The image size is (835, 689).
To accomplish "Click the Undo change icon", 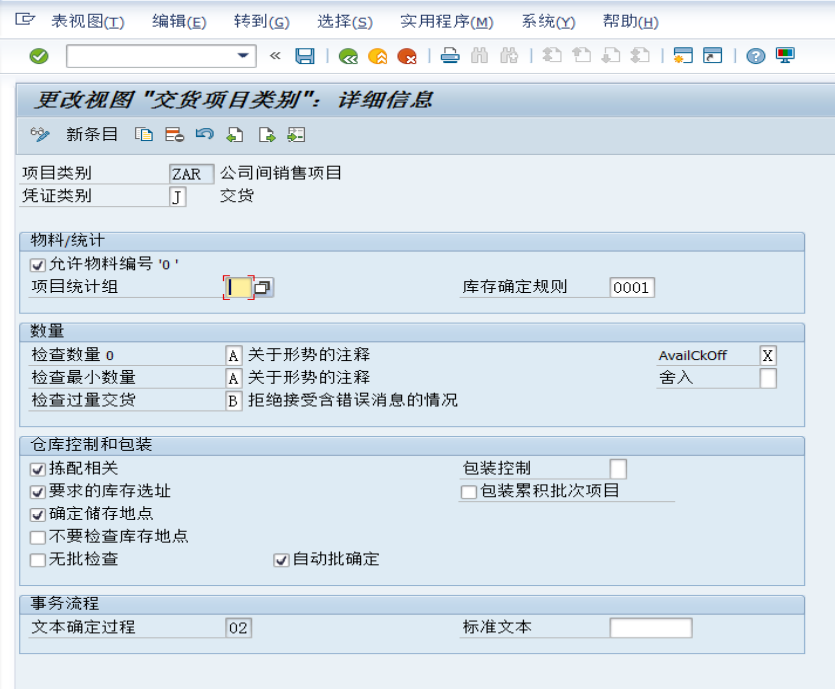I will click(204, 134).
